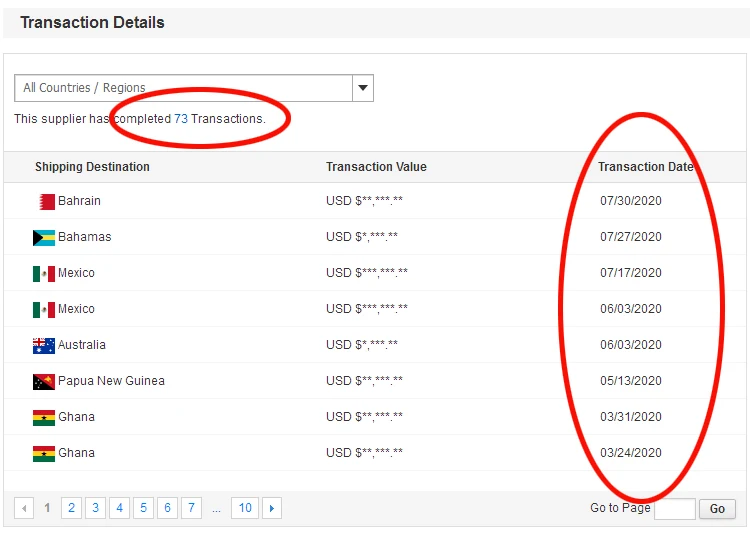Open page 3 of transactions
The image size is (750, 540).
click(96, 508)
